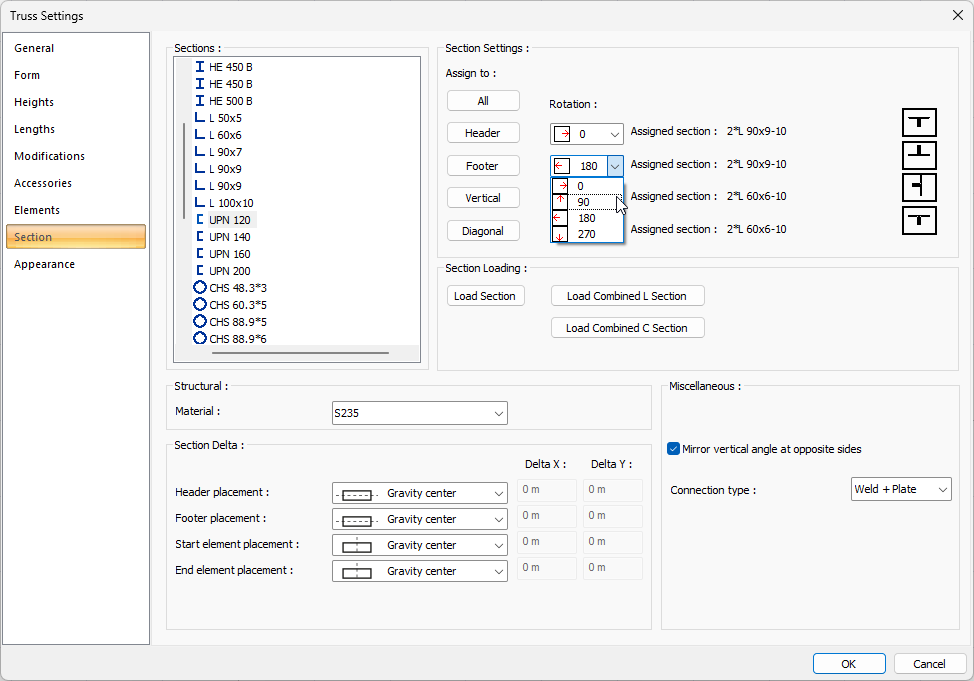The height and width of the screenshot is (681, 974).
Task: Click the Diagonal section orientation preview icon
Action: click(x=919, y=220)
